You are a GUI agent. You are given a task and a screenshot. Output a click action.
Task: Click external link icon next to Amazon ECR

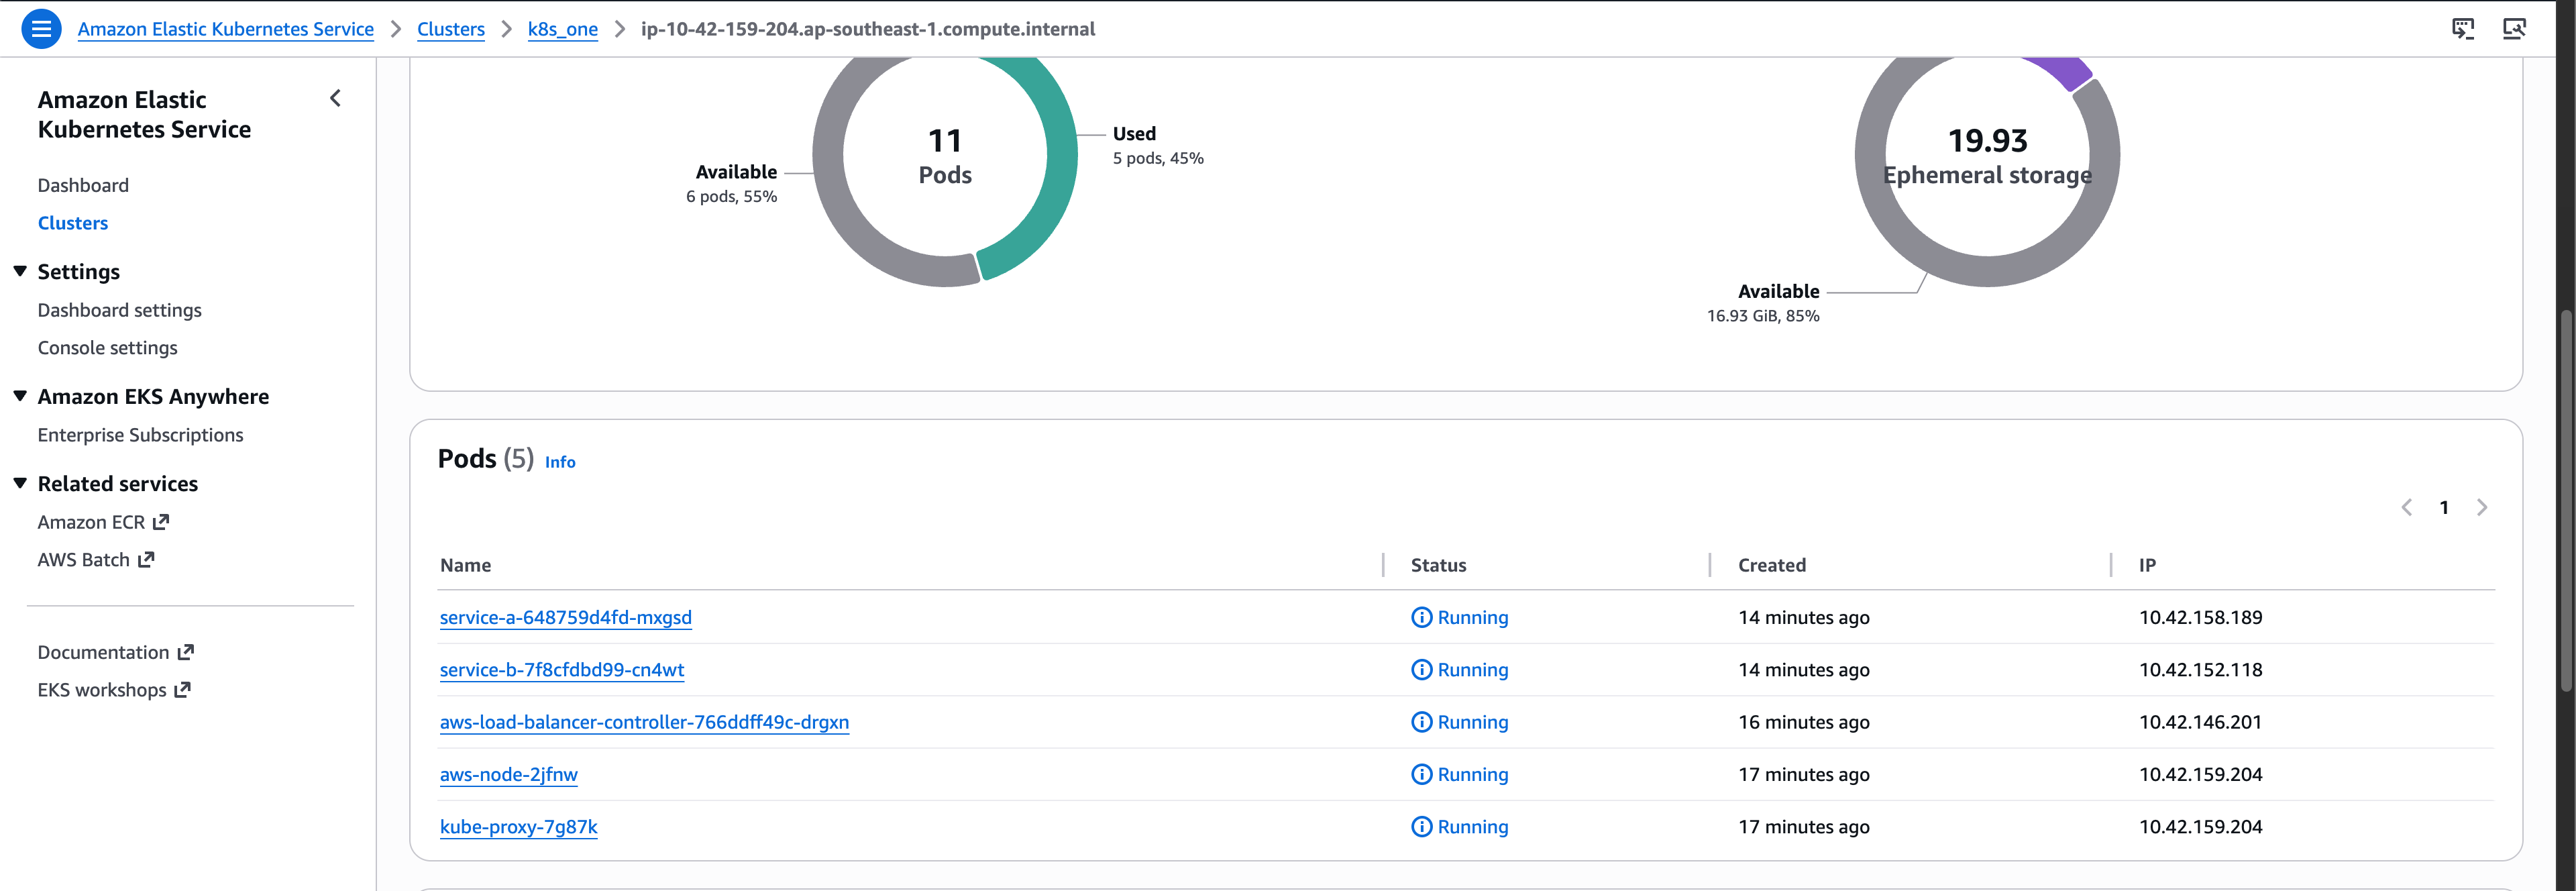click(161, 522)
